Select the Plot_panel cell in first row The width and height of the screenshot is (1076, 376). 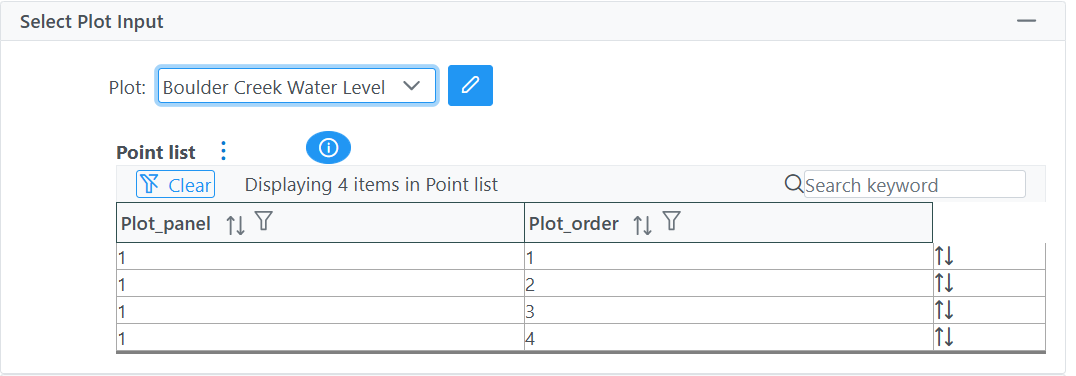click(x=320, y=257)
